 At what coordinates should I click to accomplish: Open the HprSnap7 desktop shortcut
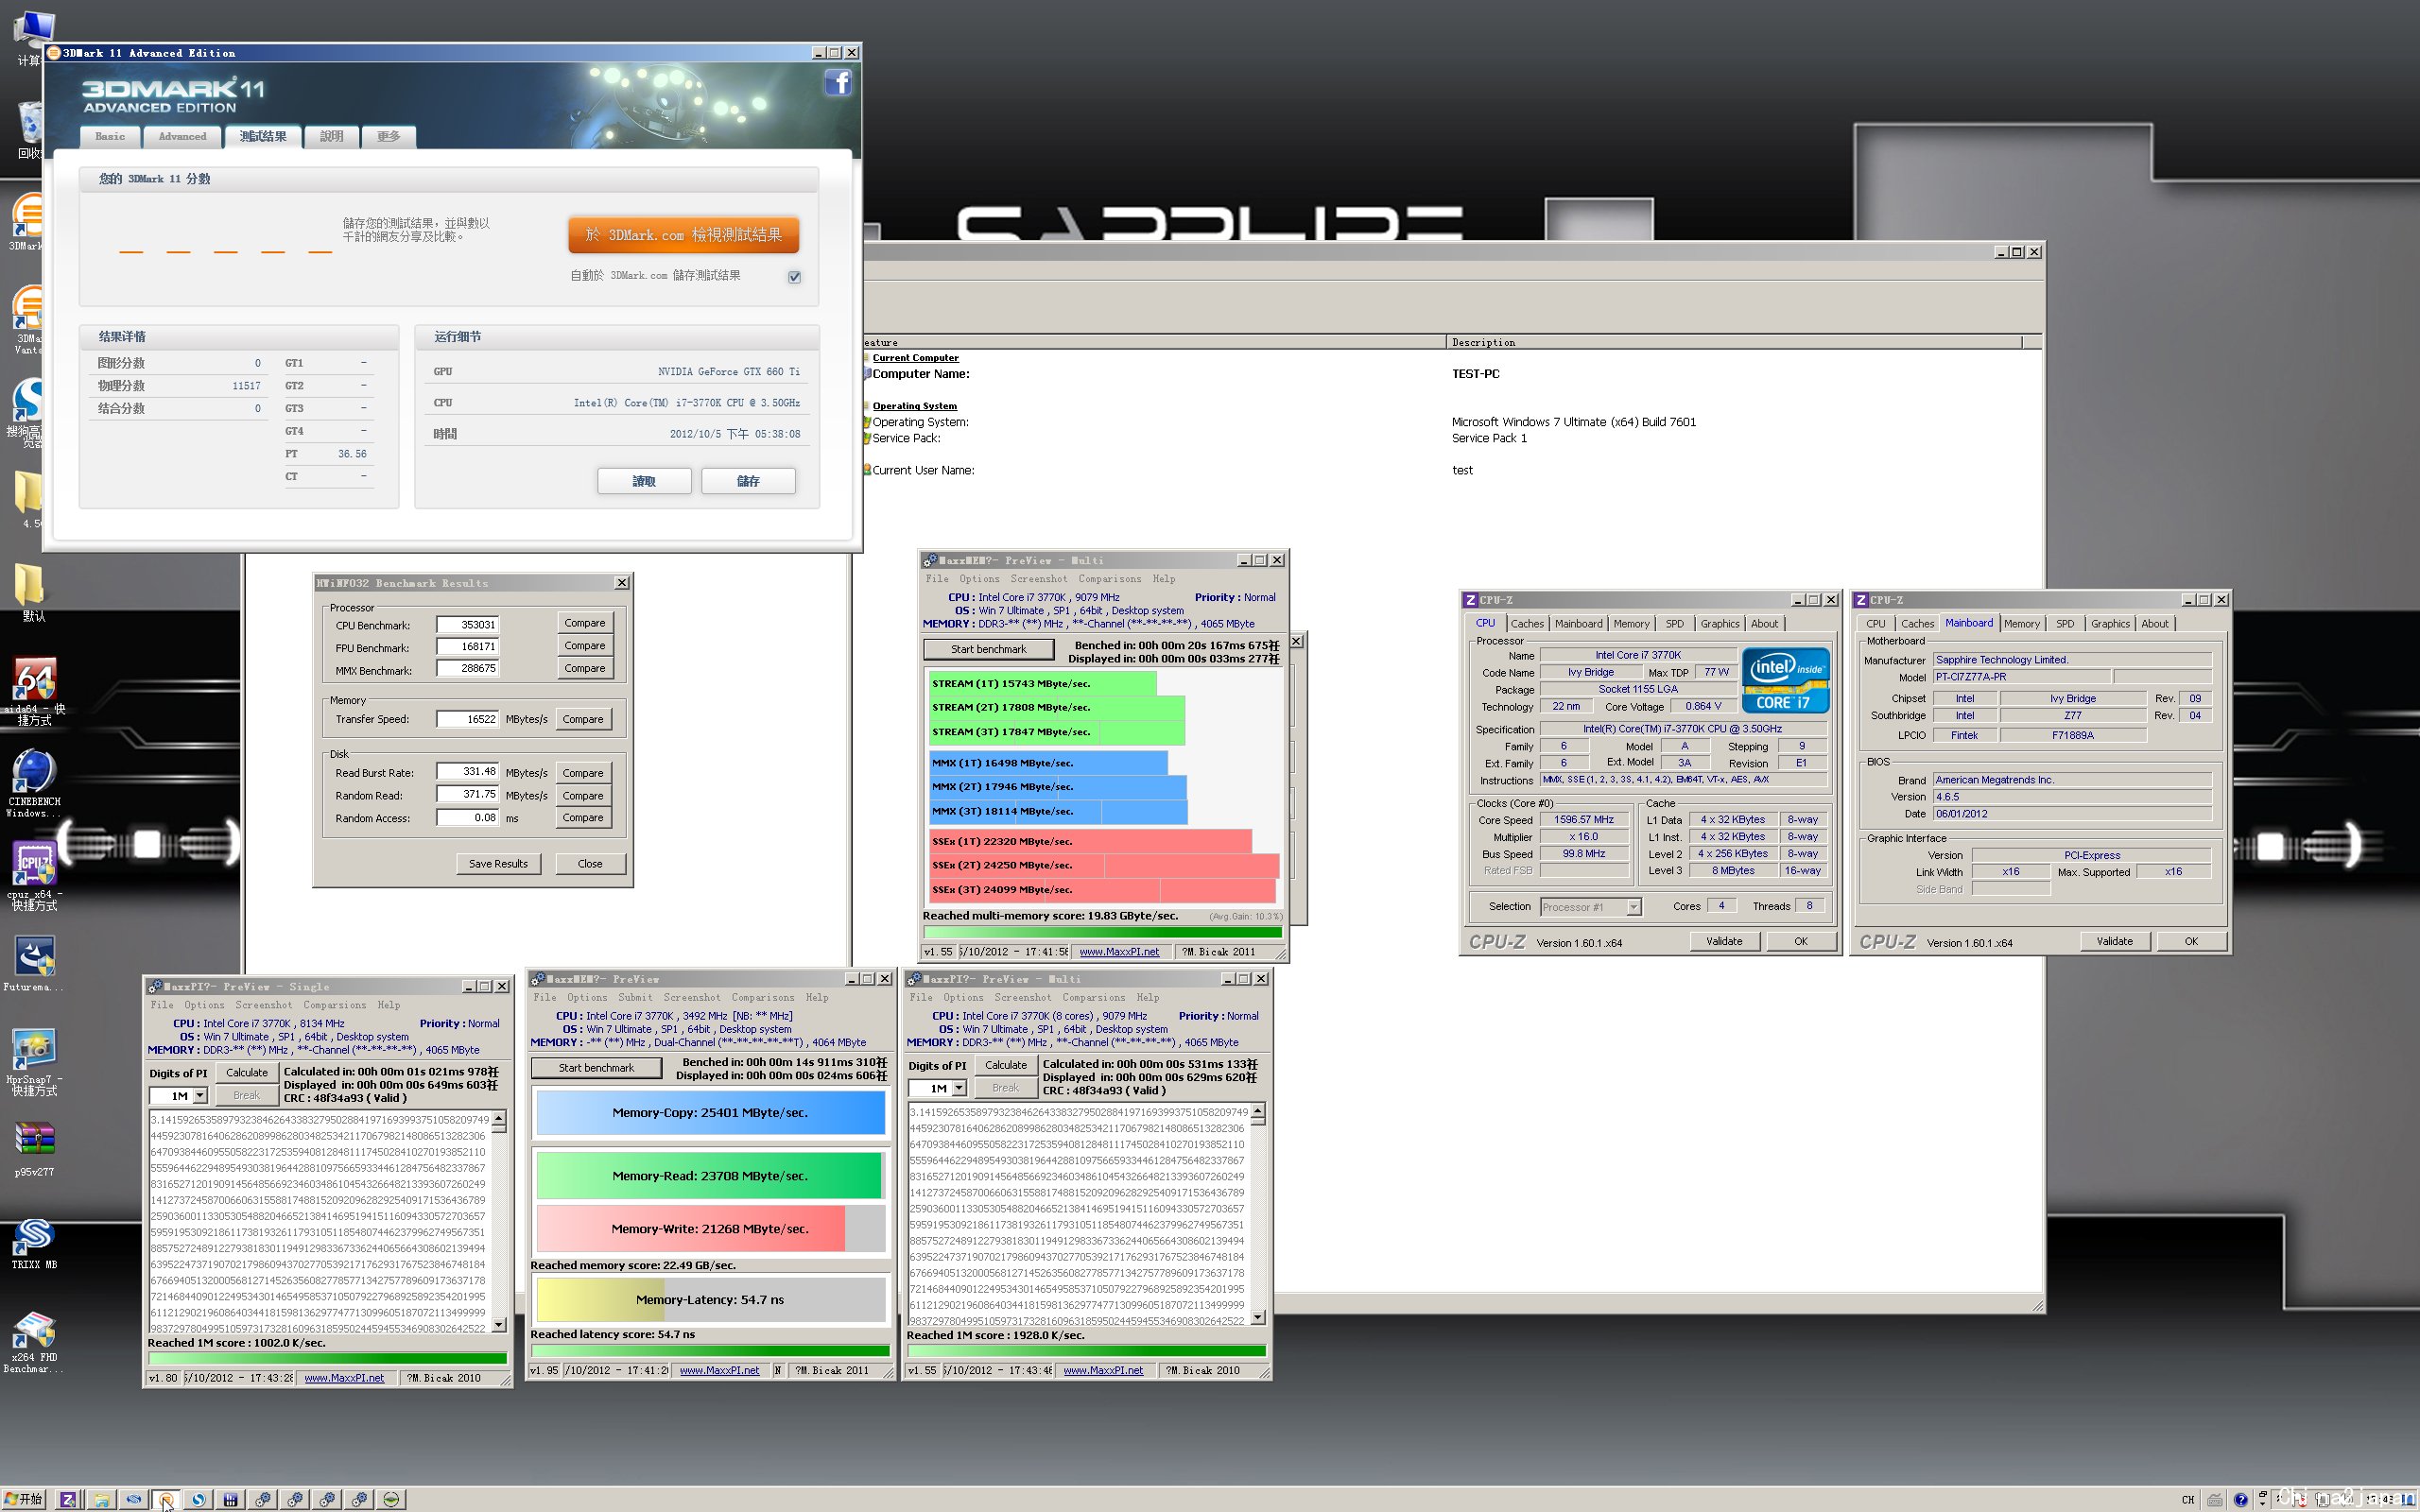[34, 1062]
